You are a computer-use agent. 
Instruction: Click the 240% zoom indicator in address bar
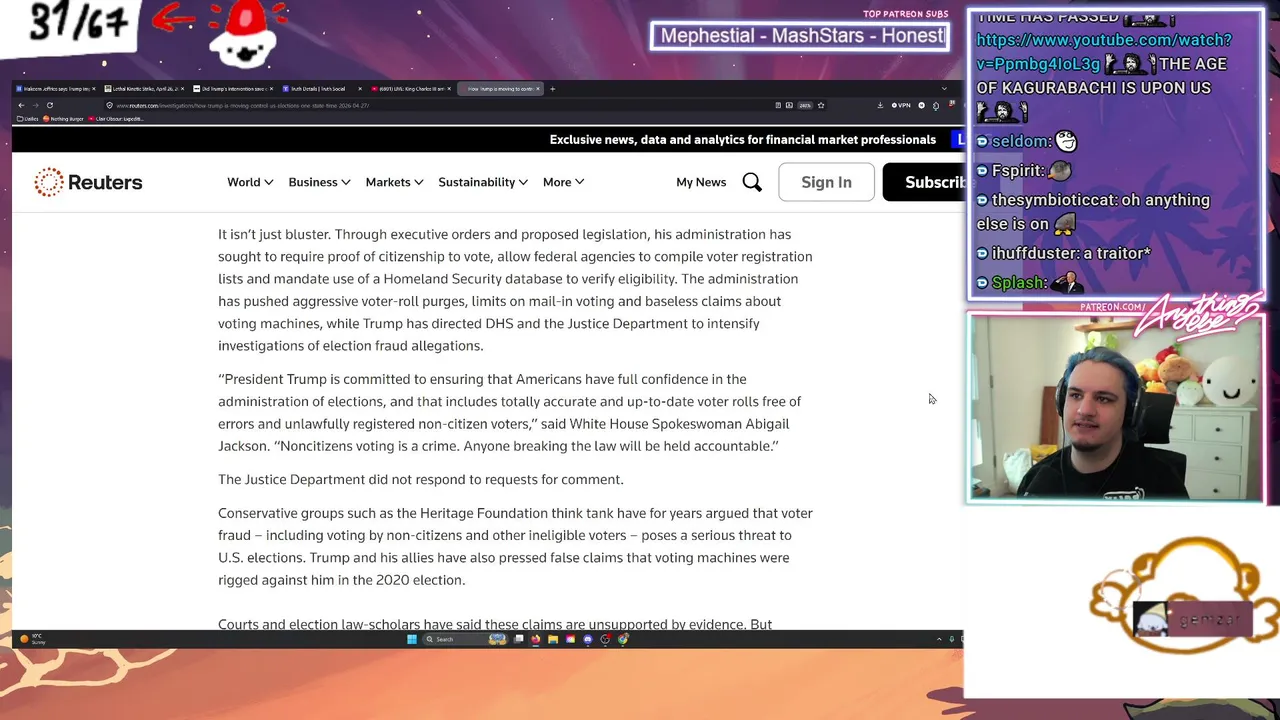click(805, 105)
